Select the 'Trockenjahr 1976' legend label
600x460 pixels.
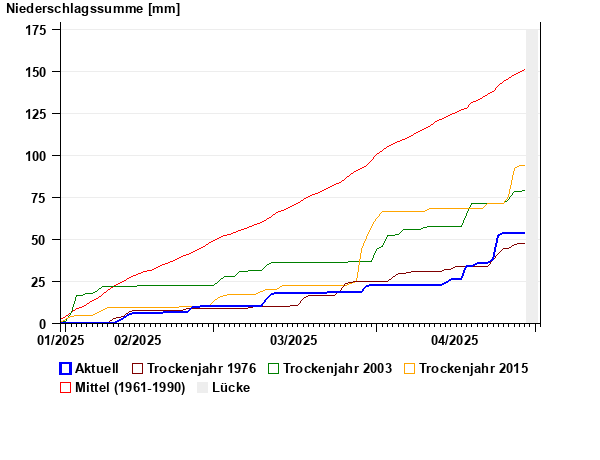[x=202, y=369]
